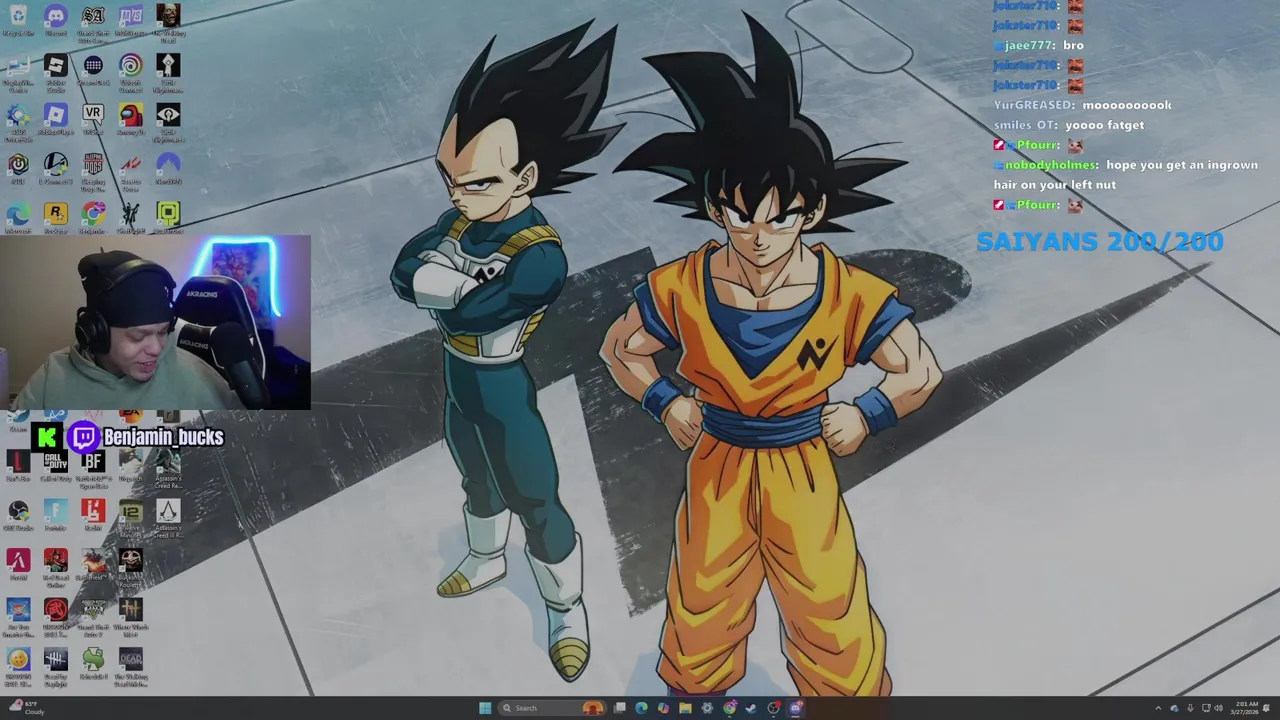Open the Little Nightmares eye icon shortcut
This screenshot has width=1280, height=720.
tap(168, 121)
